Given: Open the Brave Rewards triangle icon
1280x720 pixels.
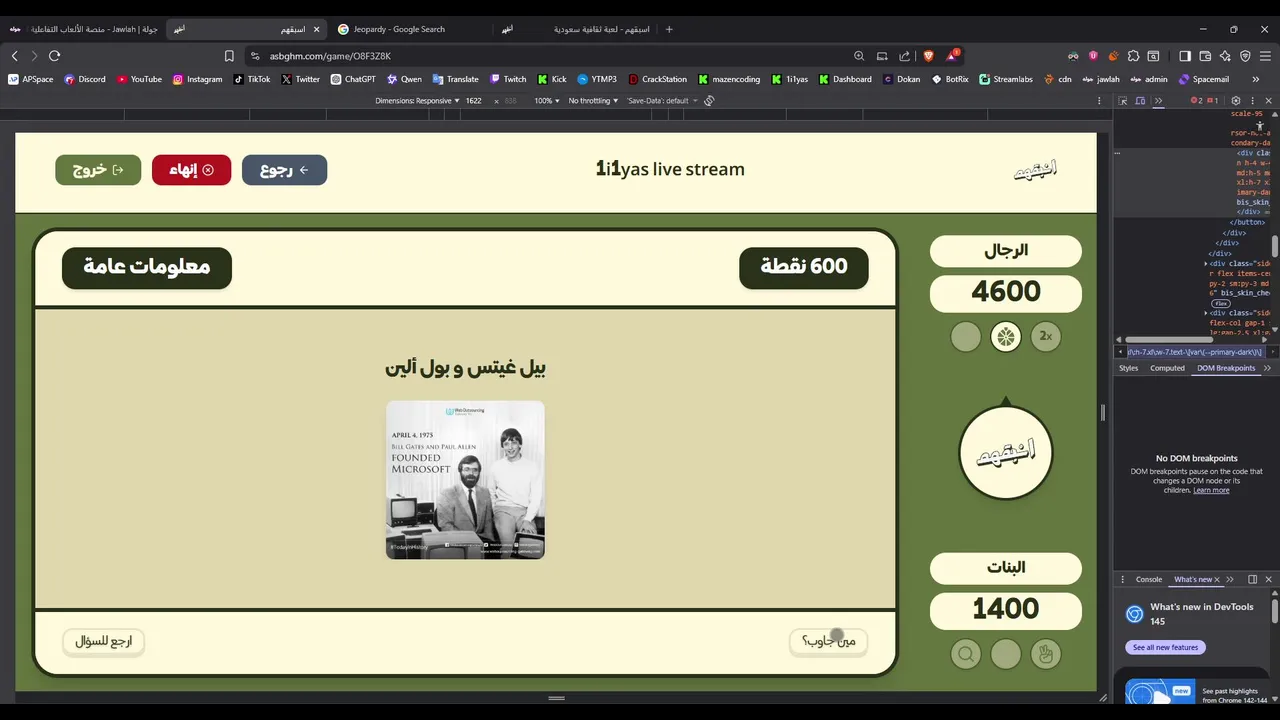Looking at the screenshot, I should (953, 55).
